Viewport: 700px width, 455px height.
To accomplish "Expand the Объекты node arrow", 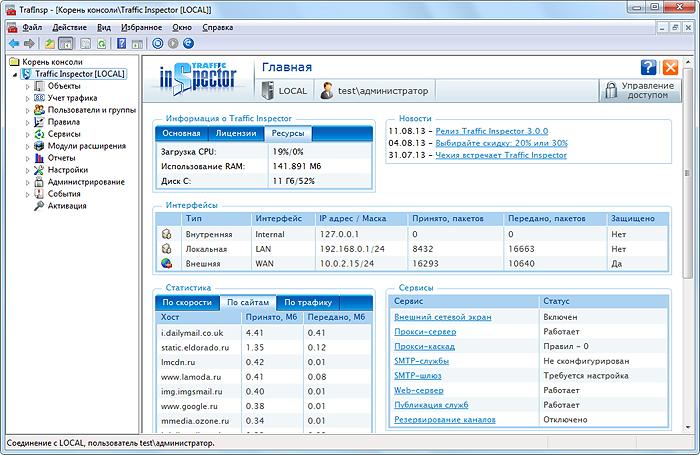I will (x=27, y=86).
